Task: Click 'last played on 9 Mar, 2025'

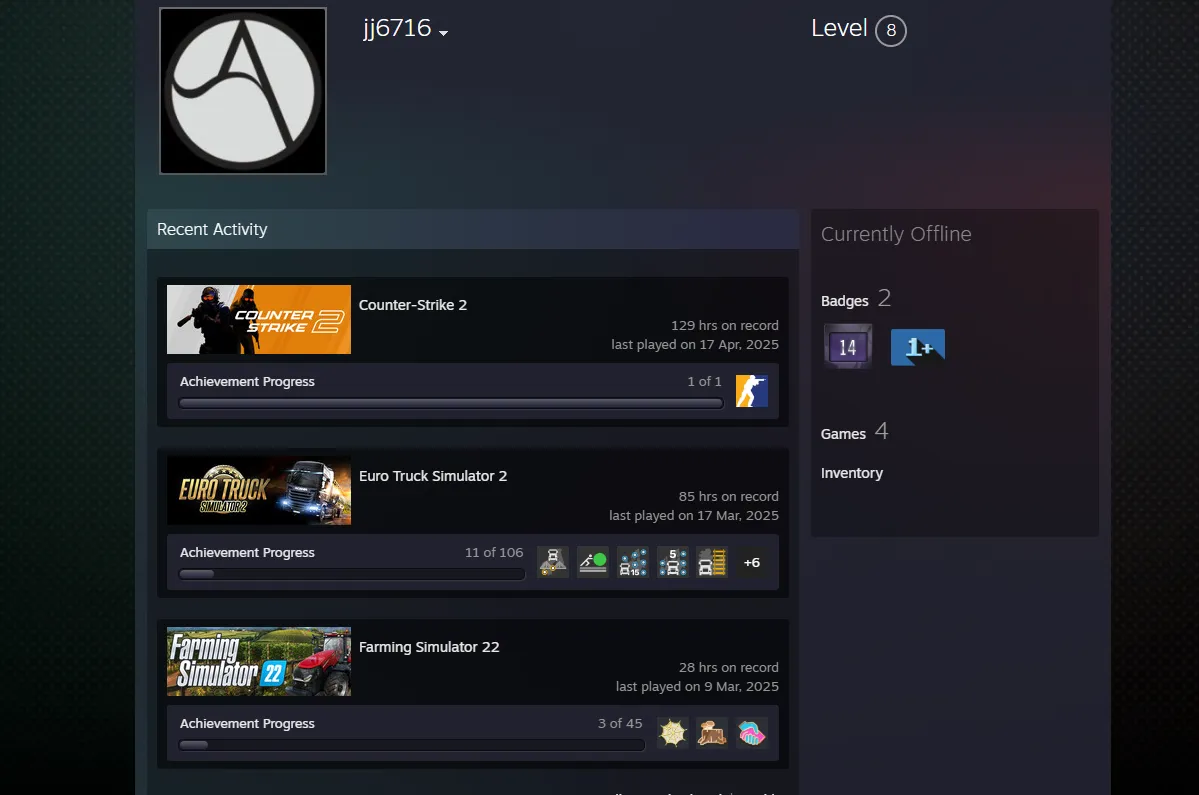Action: (x=697, y=687)
